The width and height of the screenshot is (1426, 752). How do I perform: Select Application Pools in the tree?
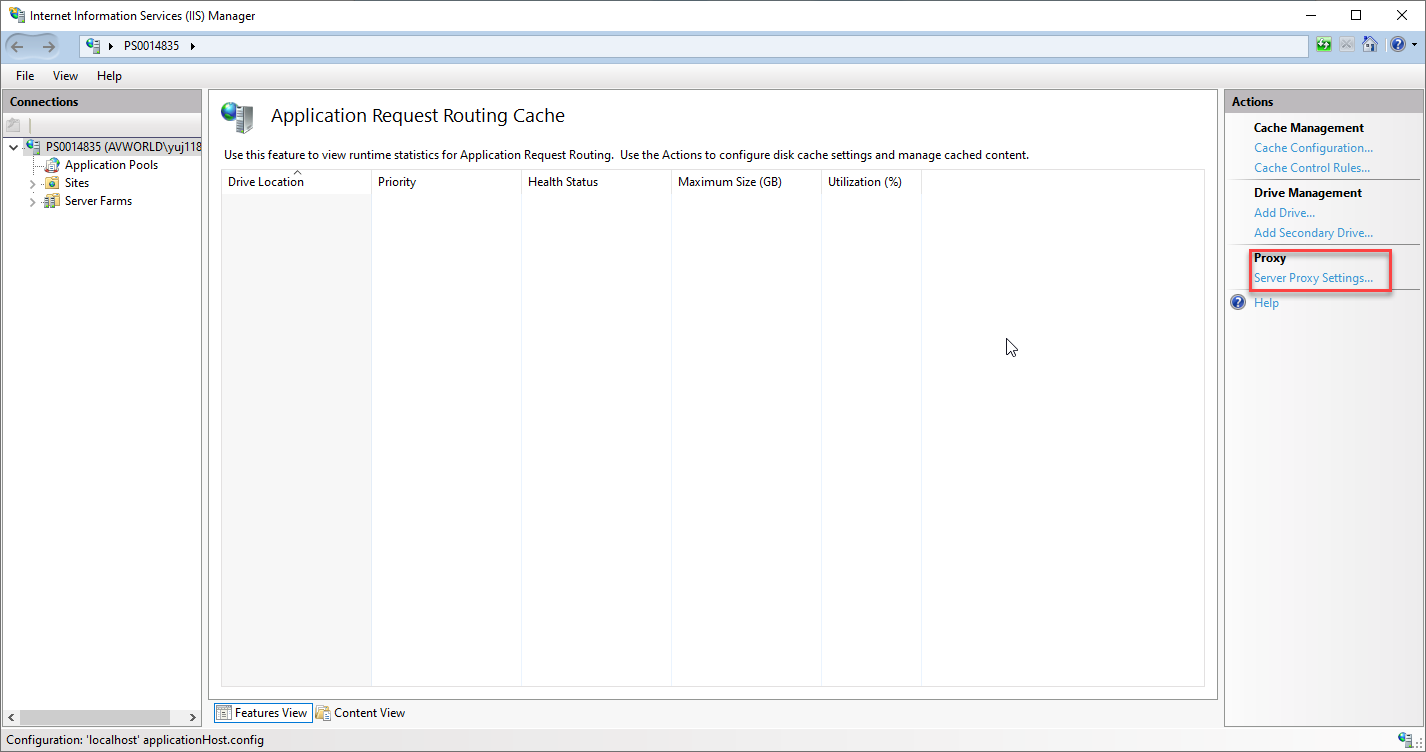111,165
